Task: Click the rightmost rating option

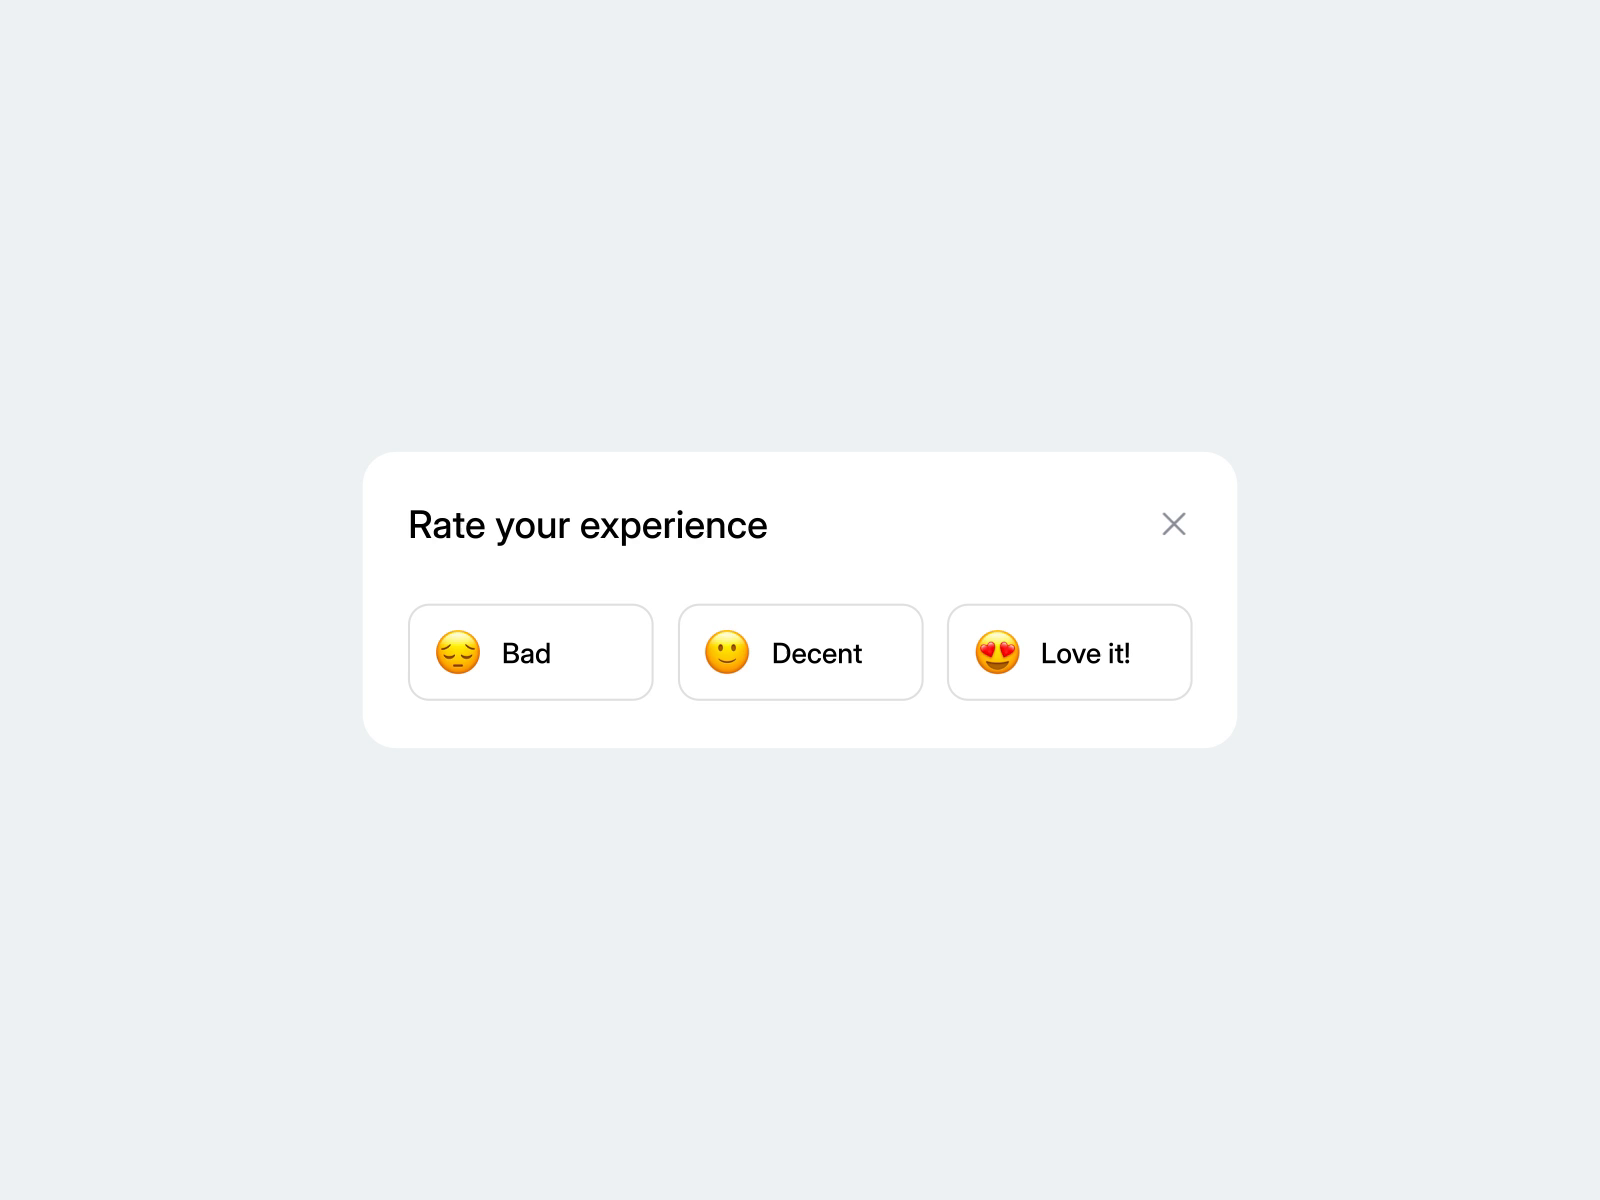Action: (1069, 653)
